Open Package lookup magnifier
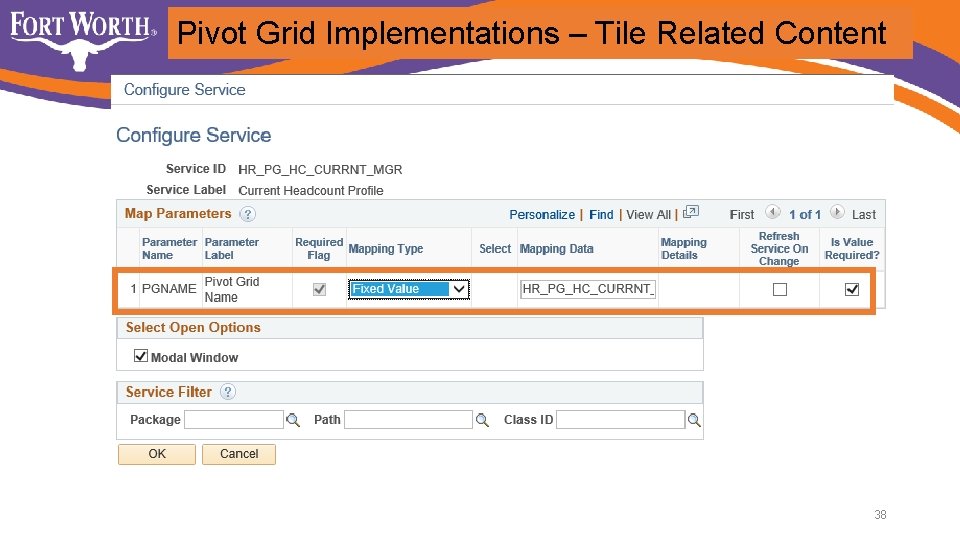 (293, 420)
